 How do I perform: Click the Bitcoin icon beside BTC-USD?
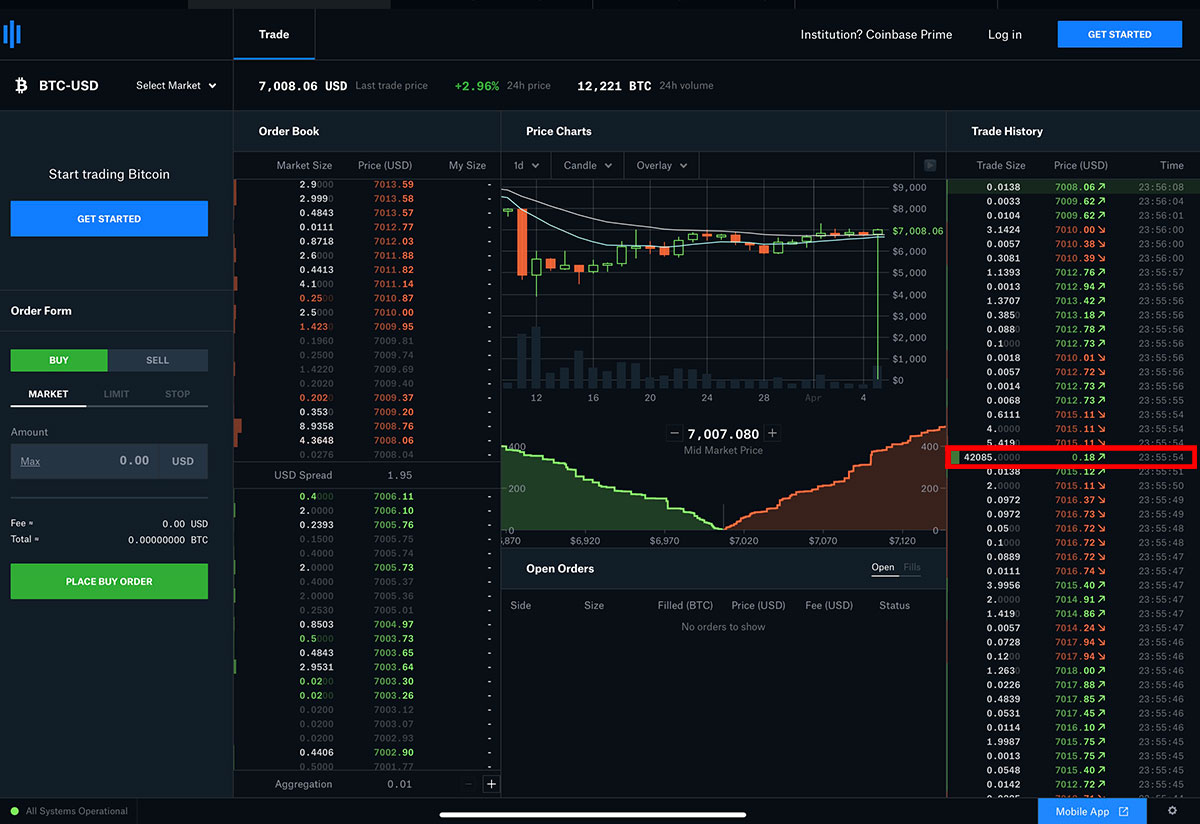(21, 86)
